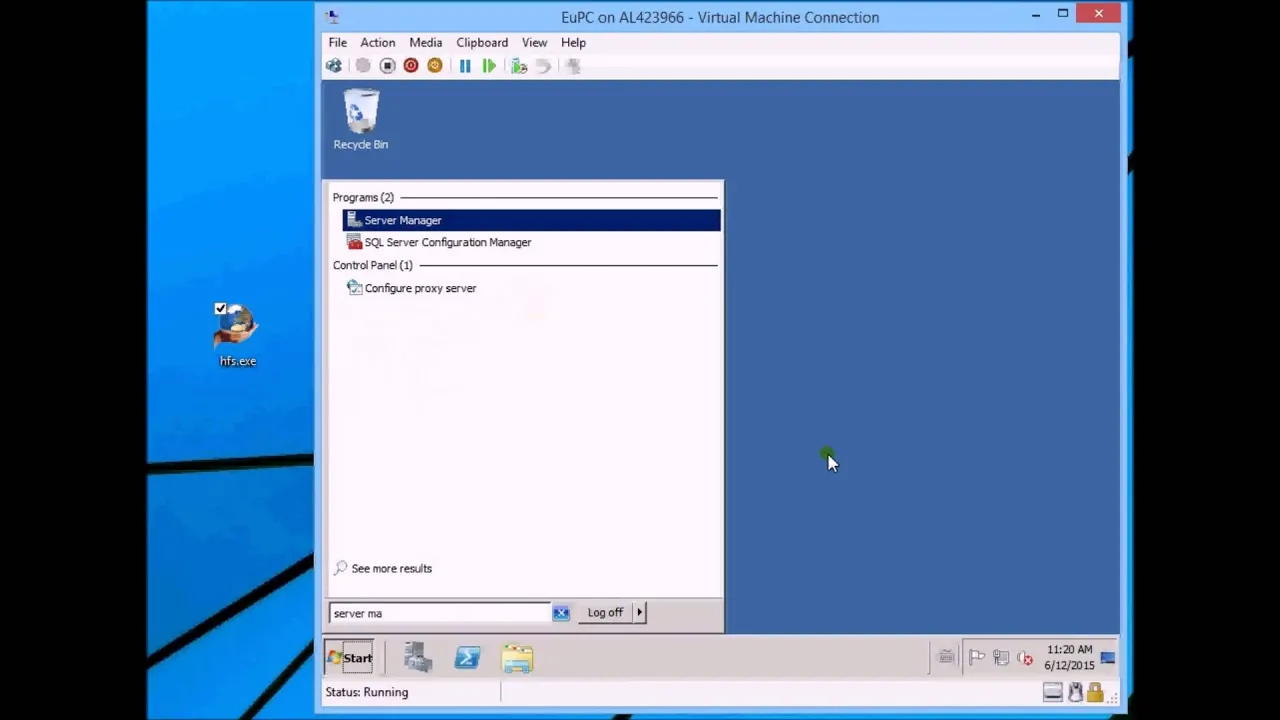Expand the shutdown options arrow
1280x720 pixels.
pyautogui.click(x=640, y=613)
